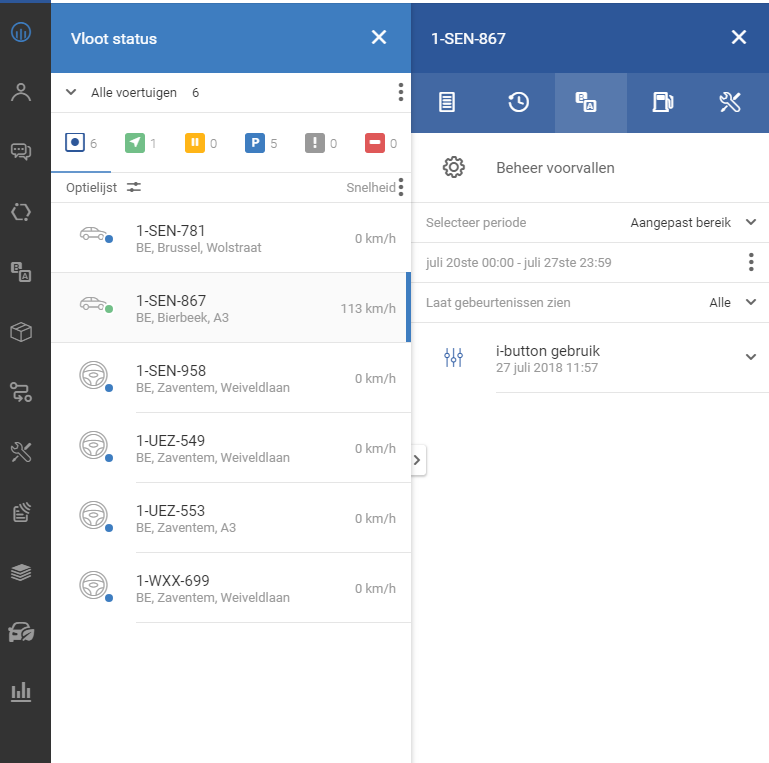
Task: Open the routes icon in sidebar
Action: point(21,392)
